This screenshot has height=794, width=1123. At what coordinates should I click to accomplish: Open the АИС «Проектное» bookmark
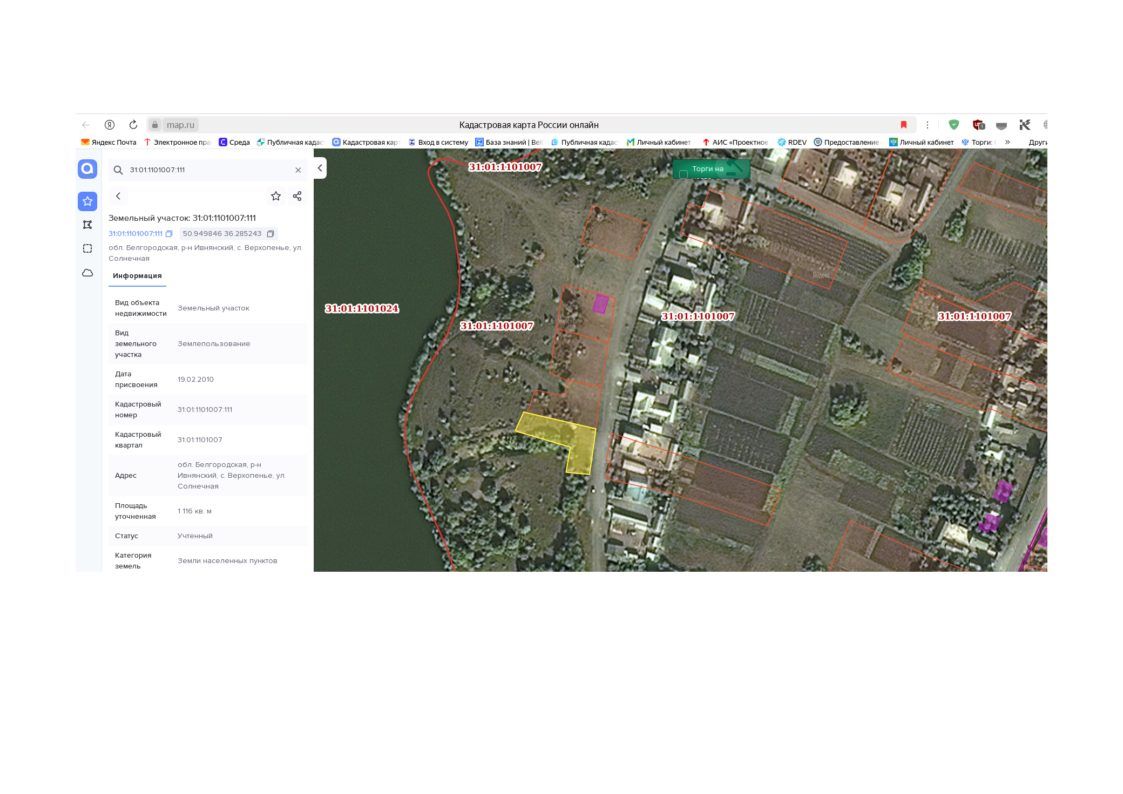(x=735, y=142)
